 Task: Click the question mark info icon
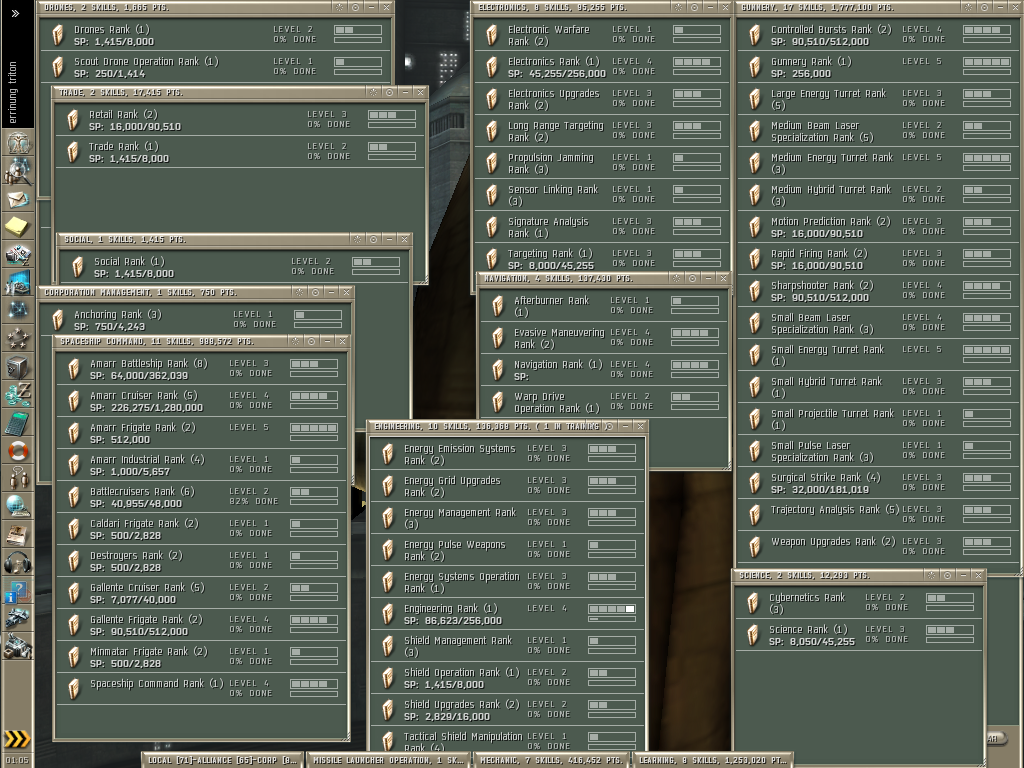(18, 591)
